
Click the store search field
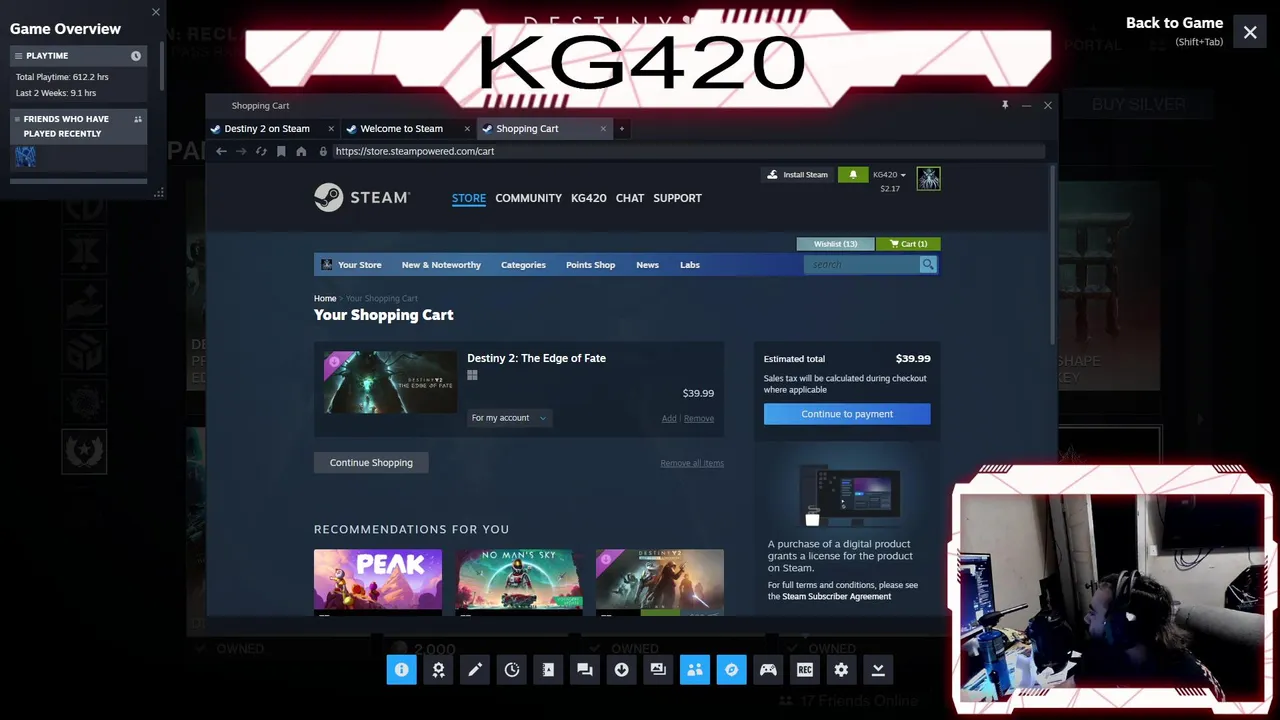(862, 265)
